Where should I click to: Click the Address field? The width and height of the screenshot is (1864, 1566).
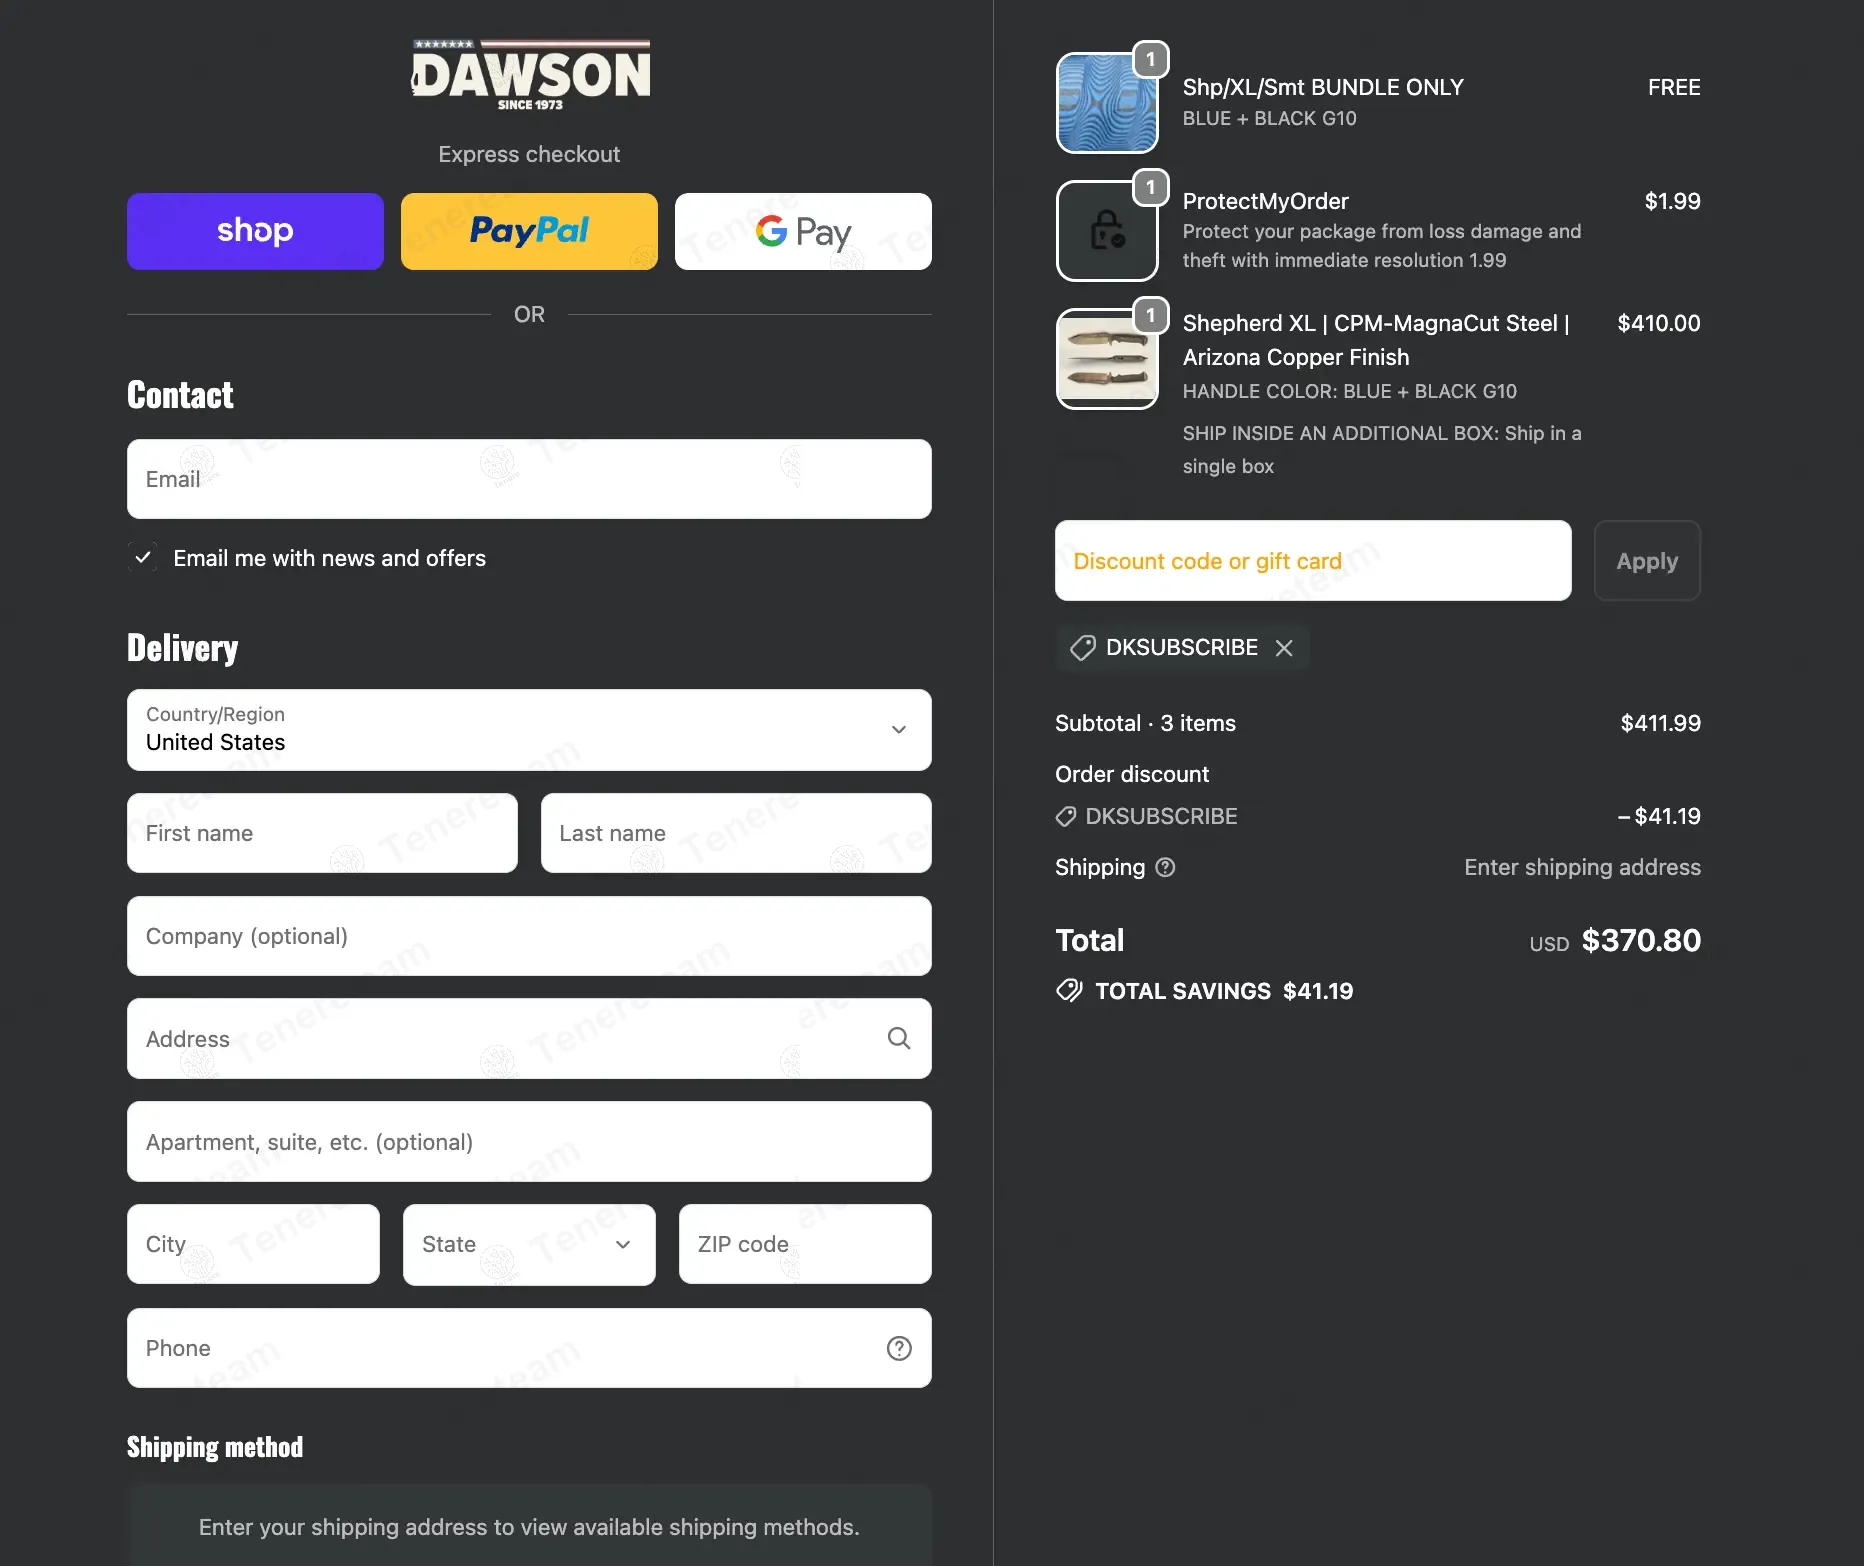click(529, 1039)
